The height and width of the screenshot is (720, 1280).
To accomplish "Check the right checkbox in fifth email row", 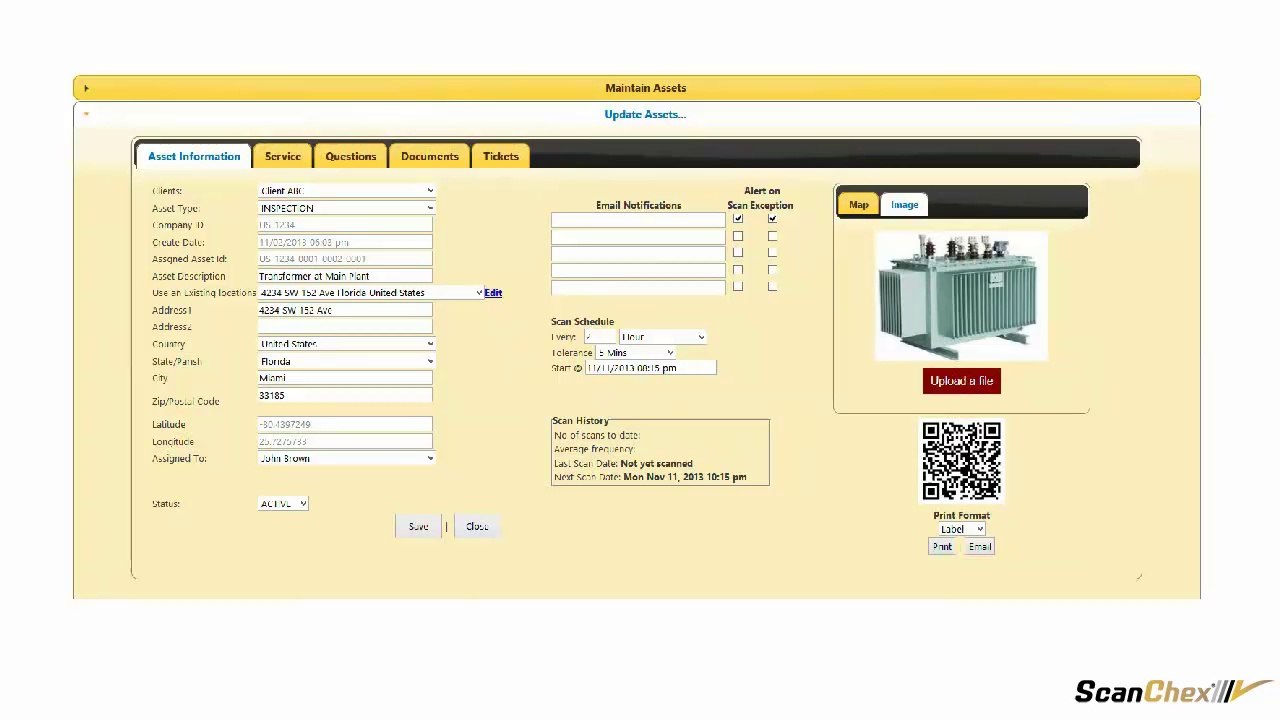I will [x=772, y=287].
